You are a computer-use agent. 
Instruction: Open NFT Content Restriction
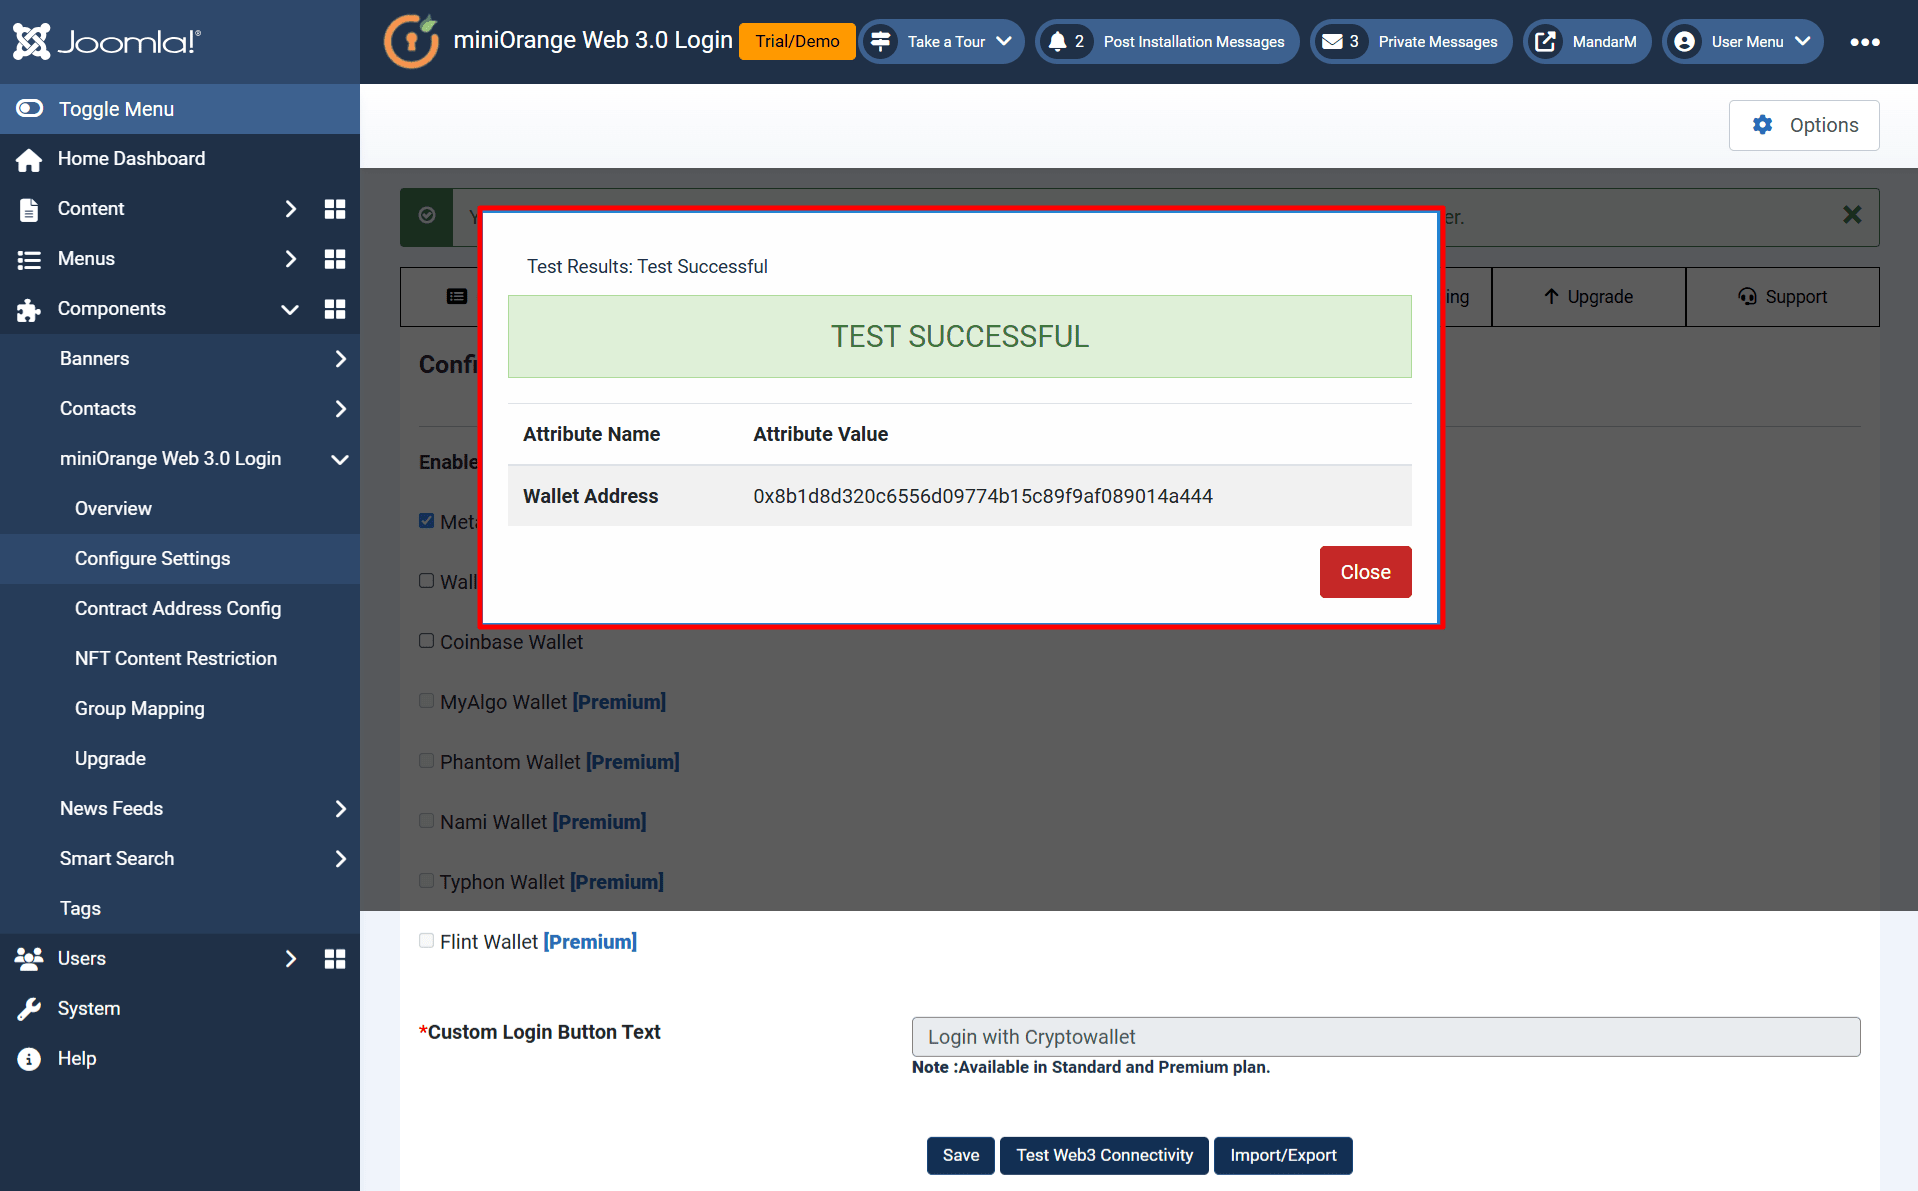point(176,658)
